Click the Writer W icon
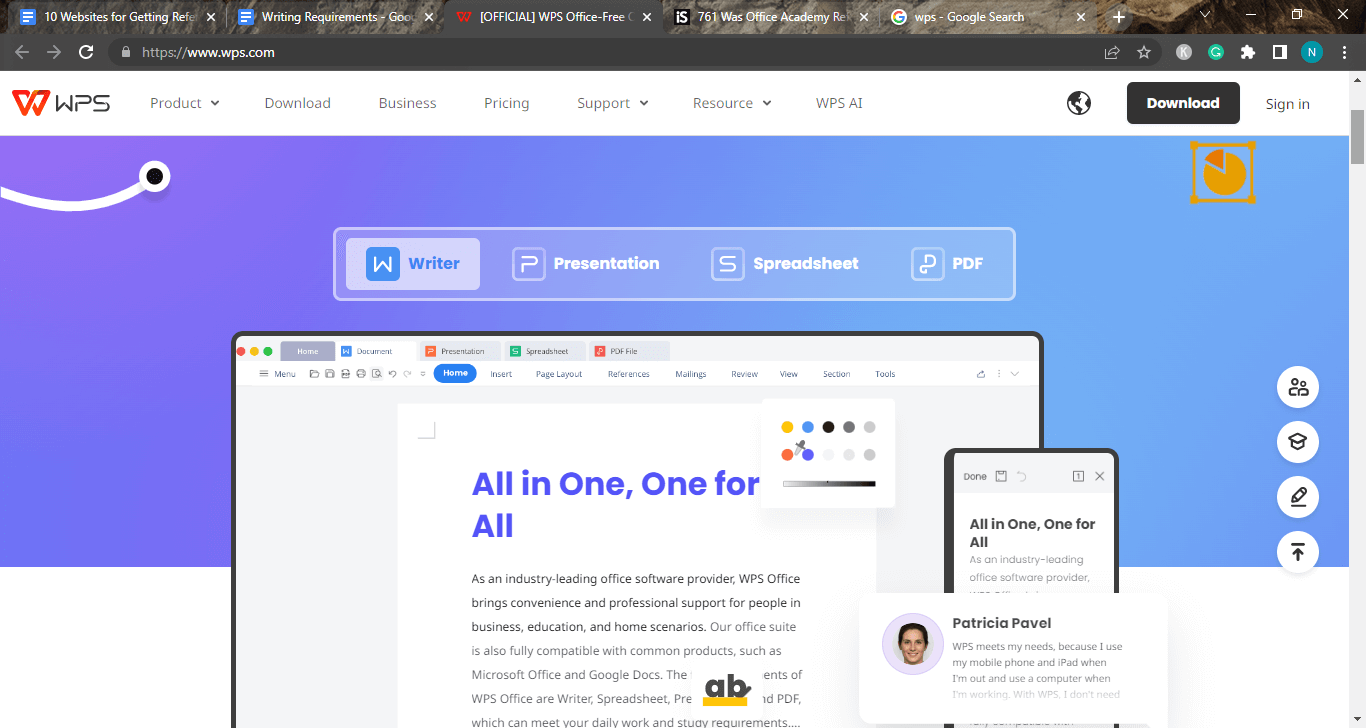This screenshot has height=728, width=1366. (382, 264)
